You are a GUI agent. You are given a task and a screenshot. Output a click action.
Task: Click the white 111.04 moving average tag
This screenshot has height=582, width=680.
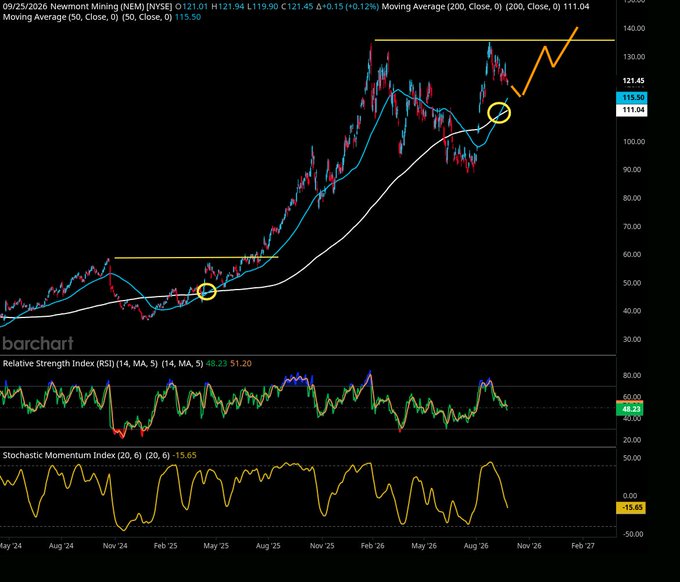(x=631, y=110)
